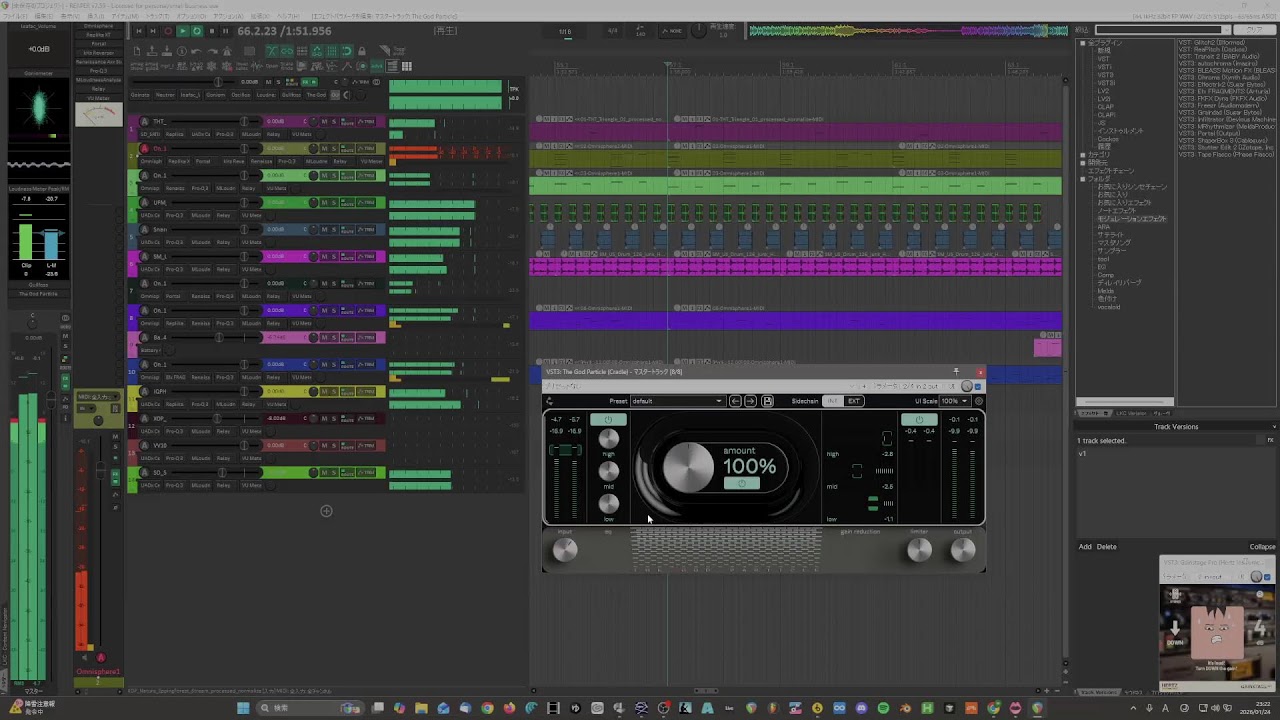
Task: Switch sidechain to EXT
Action: pyautogui.click(x=853, y=401)
